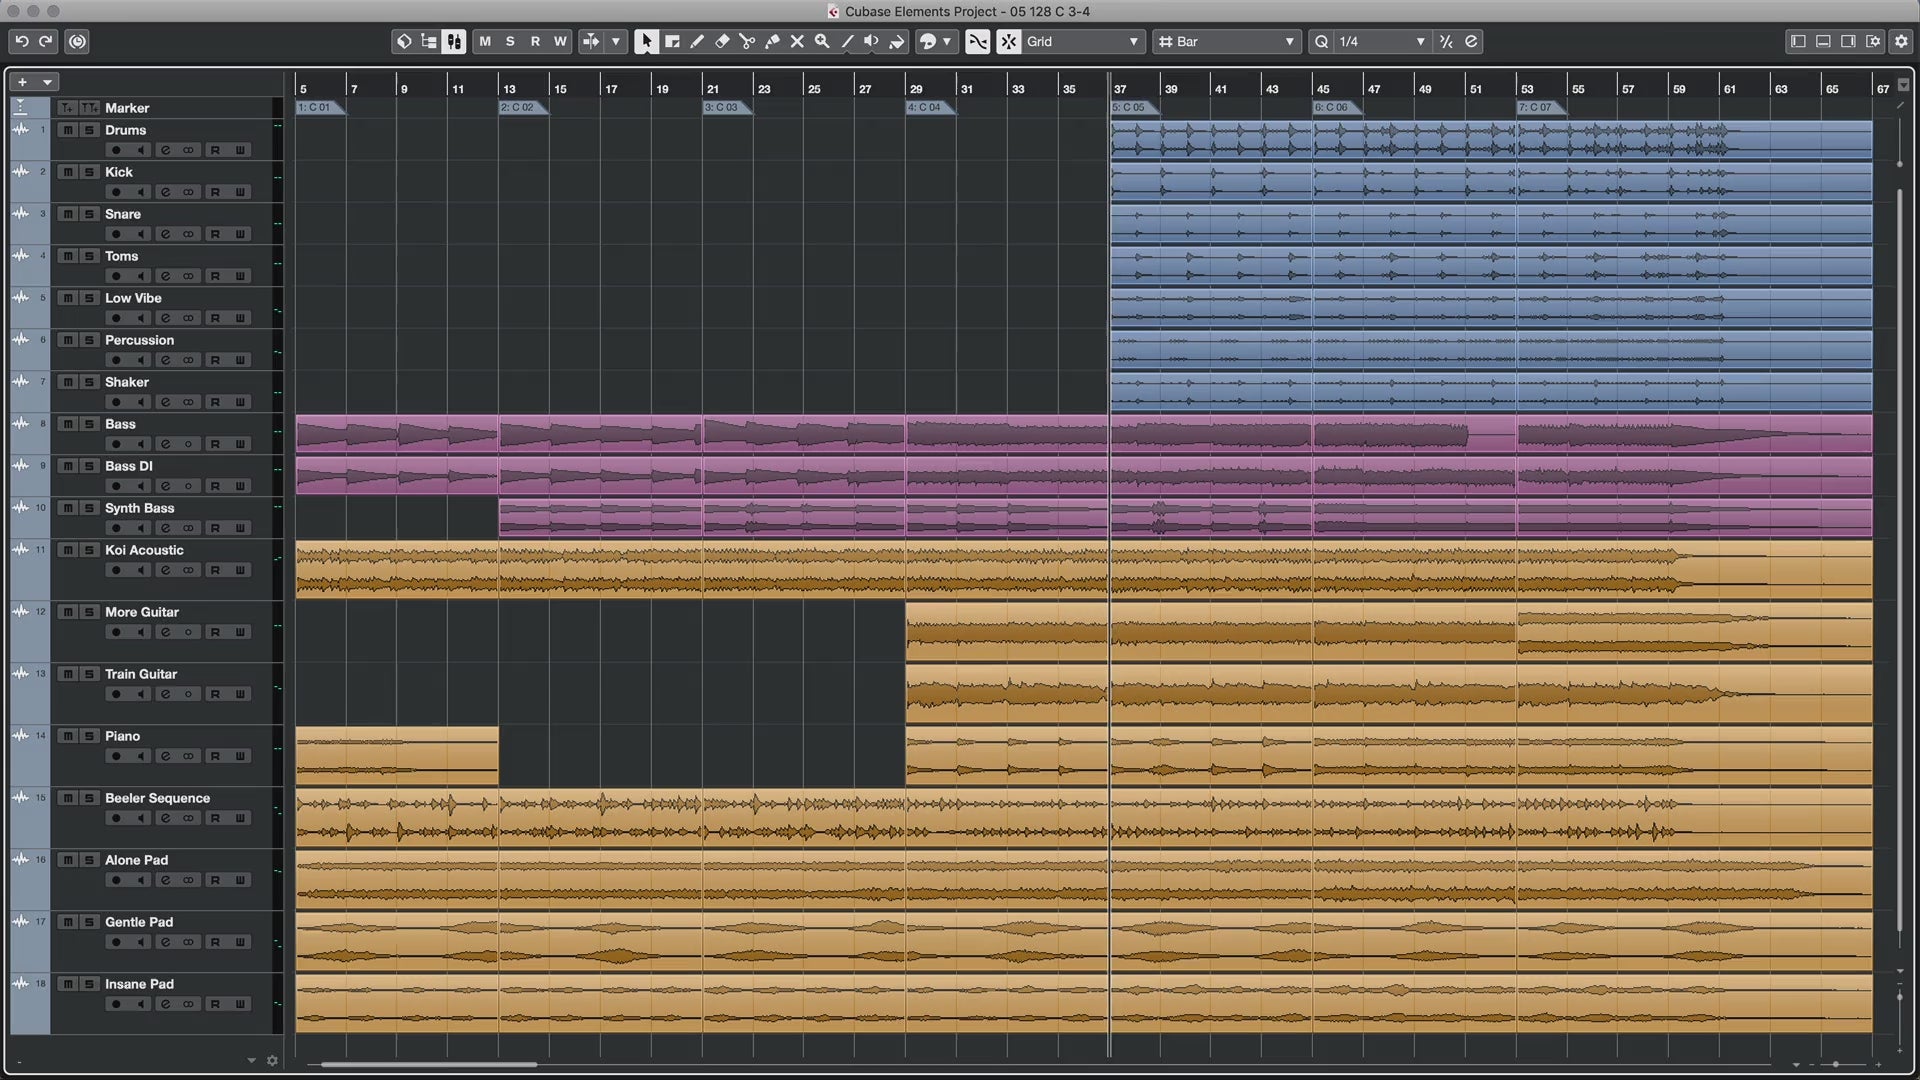The width and height of the screenshot is (1920, 1080).
Task: Toggle Write automation on Alone Pad track
Action: [x=240, y=880]
